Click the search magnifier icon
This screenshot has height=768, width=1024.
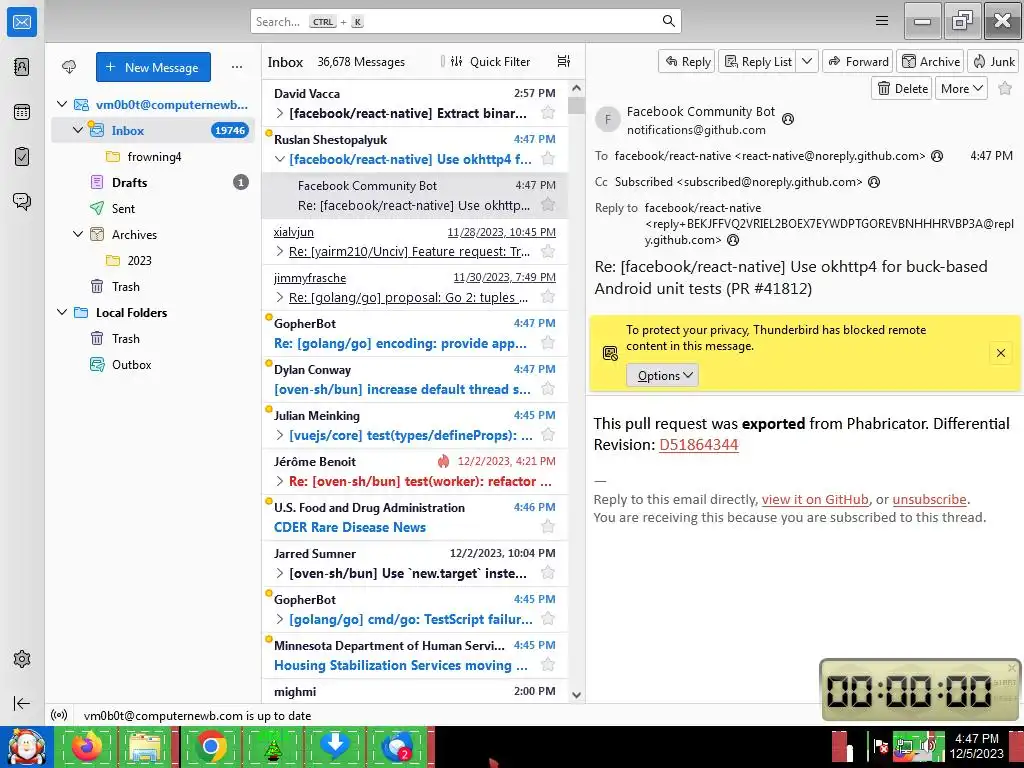pos(669,21)
